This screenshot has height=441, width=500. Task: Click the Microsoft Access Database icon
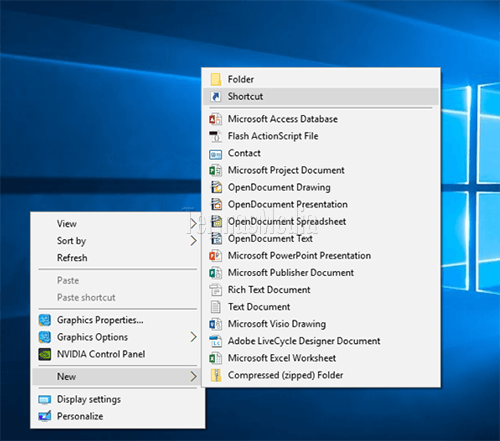click(x=215, y=119)
